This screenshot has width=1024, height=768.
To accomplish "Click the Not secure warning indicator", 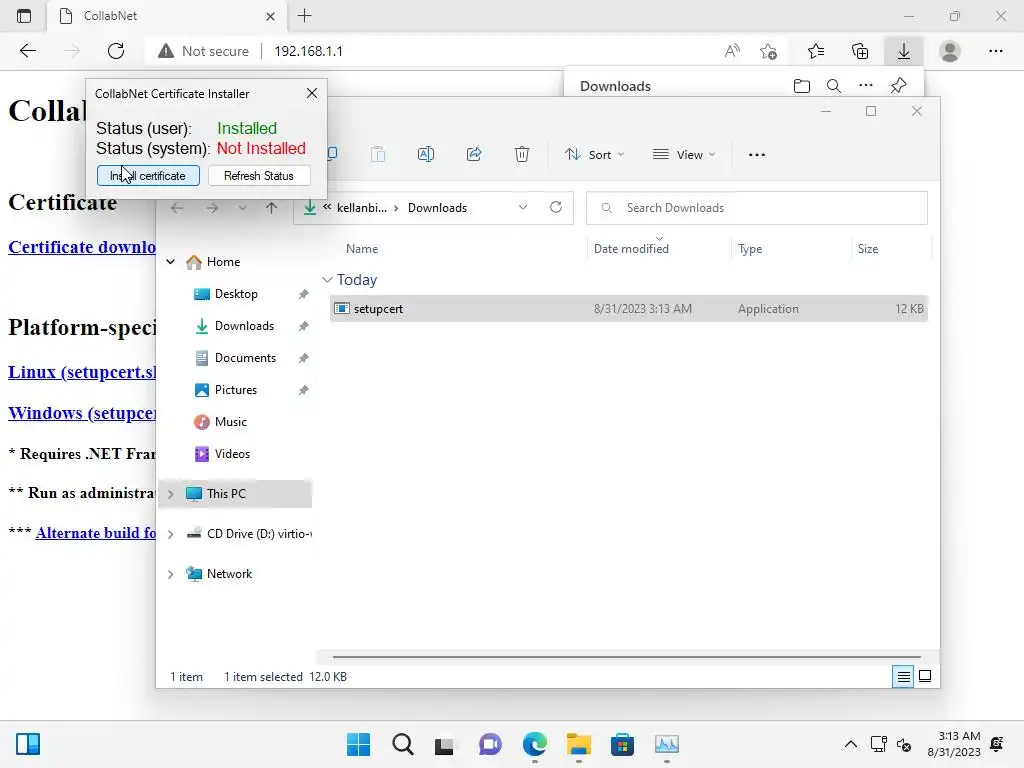I will 204,51.
